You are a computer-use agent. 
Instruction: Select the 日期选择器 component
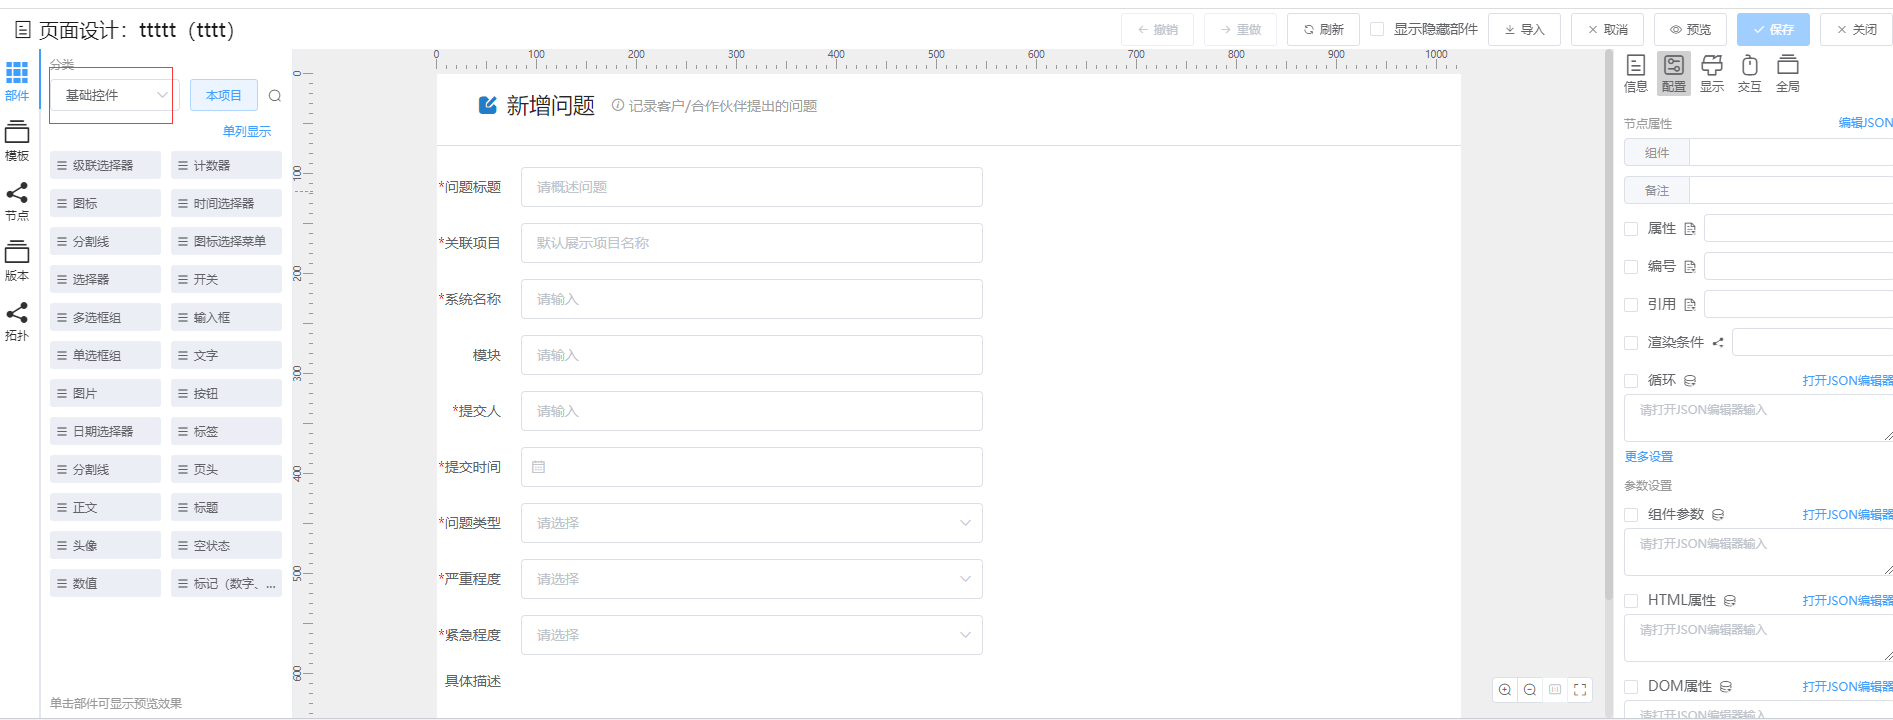(x=105, y=431)
